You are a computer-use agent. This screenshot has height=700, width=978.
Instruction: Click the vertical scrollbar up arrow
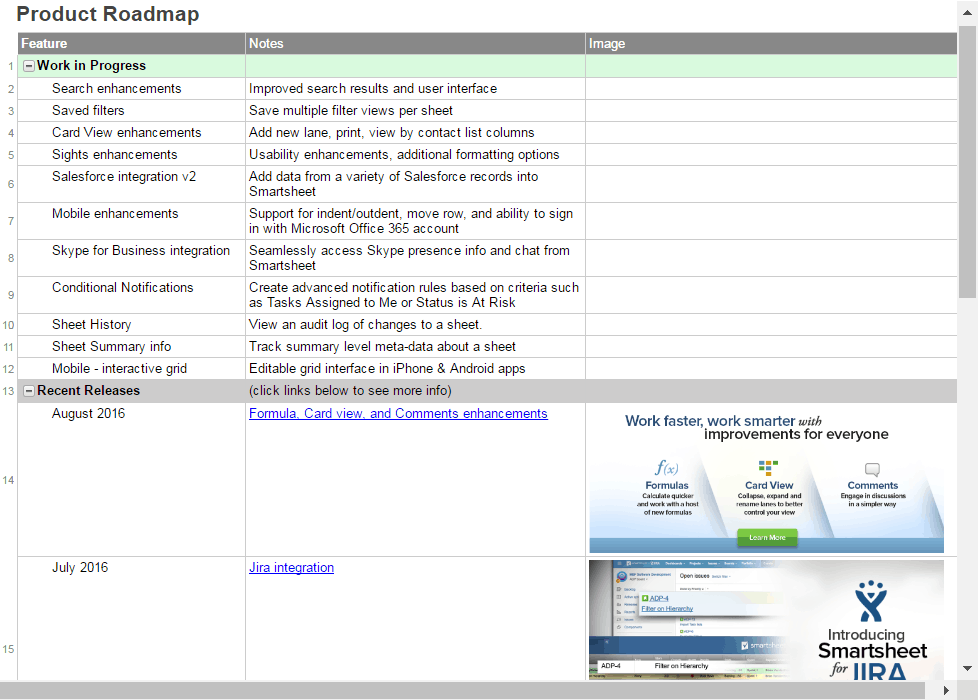967,12
